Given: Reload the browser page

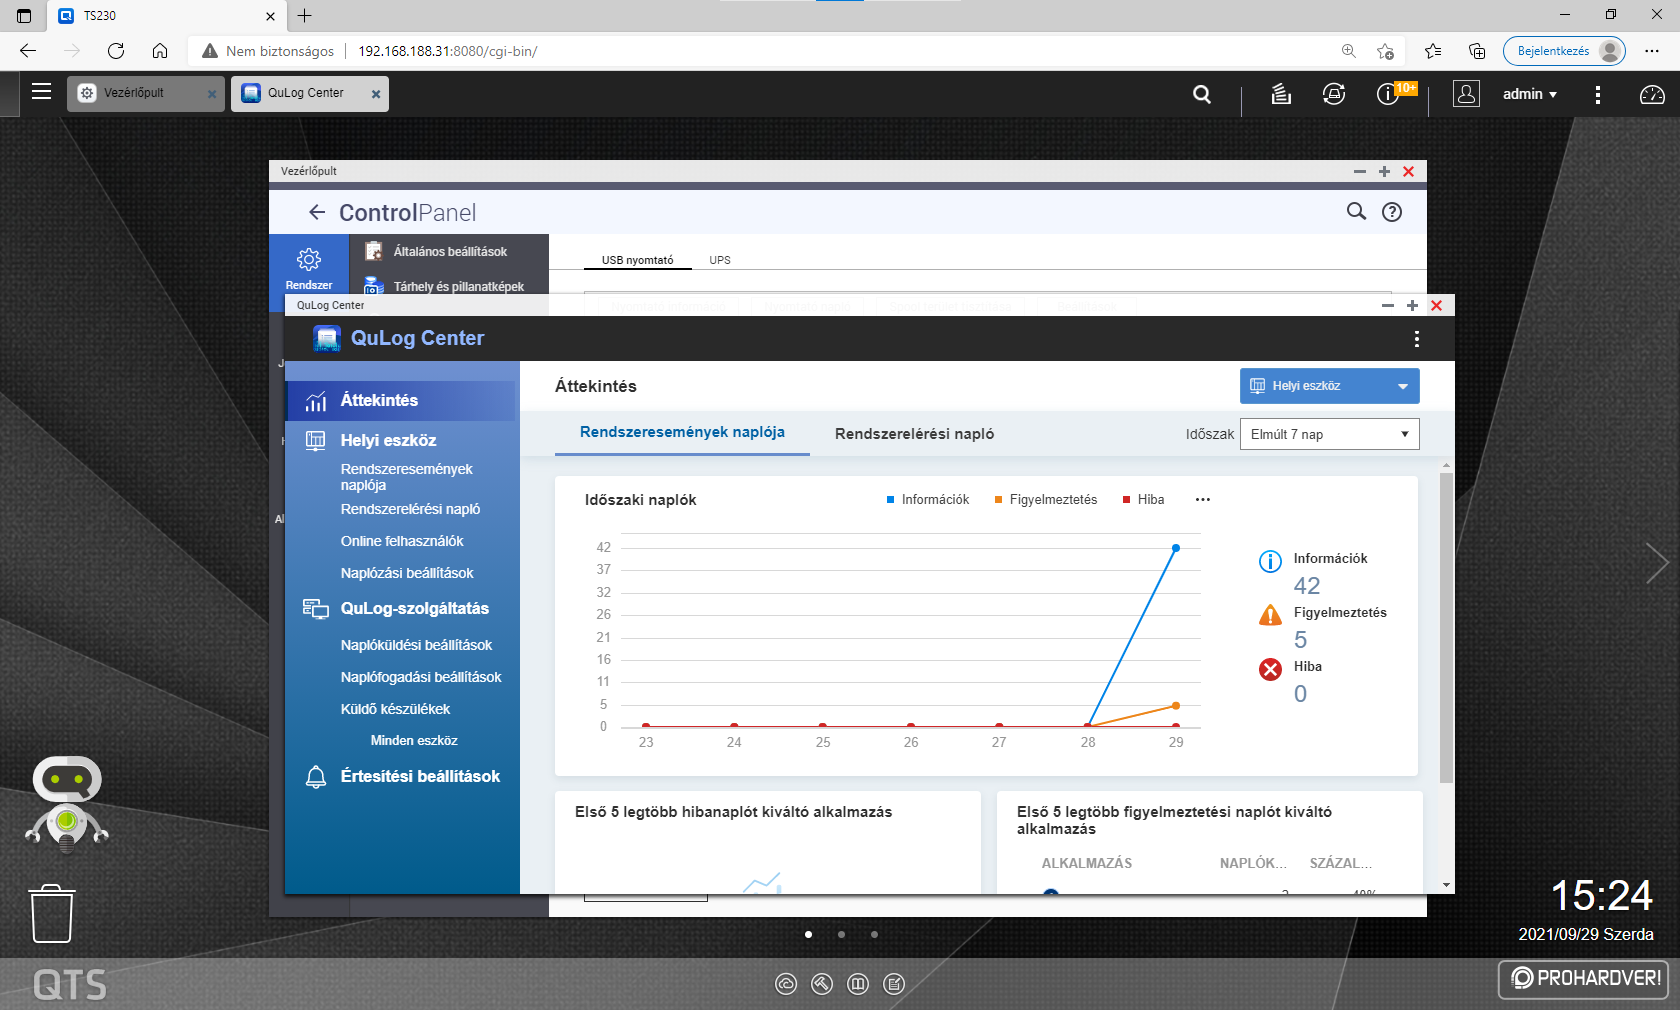Looking at the screenshot, I should [116, 51].
